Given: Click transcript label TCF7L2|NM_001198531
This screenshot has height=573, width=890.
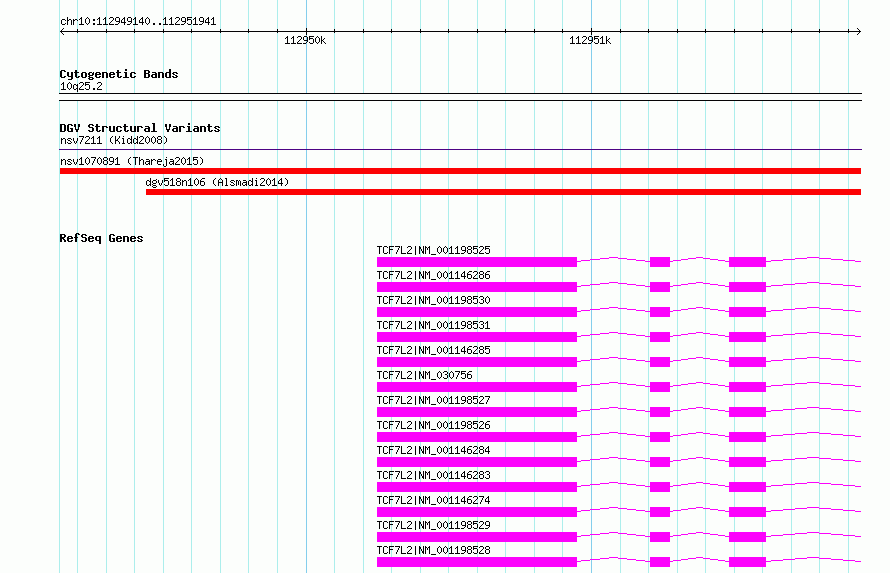Looking at the screenshot, I should click(x=434, y=325).
